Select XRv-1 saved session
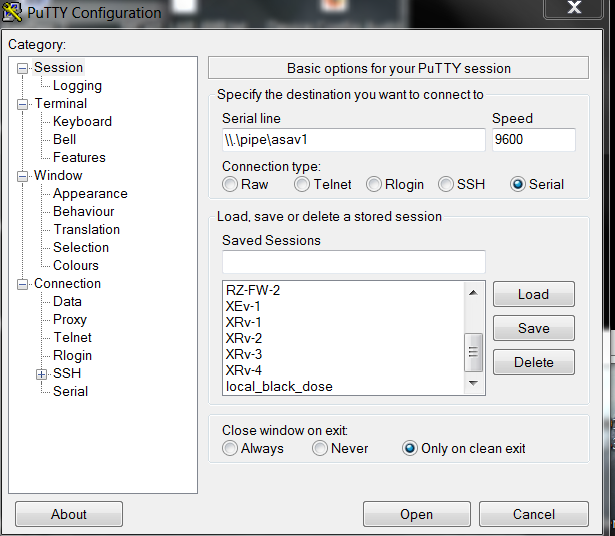Viewport: 615px width, 536px height. (x=344, y=322)
